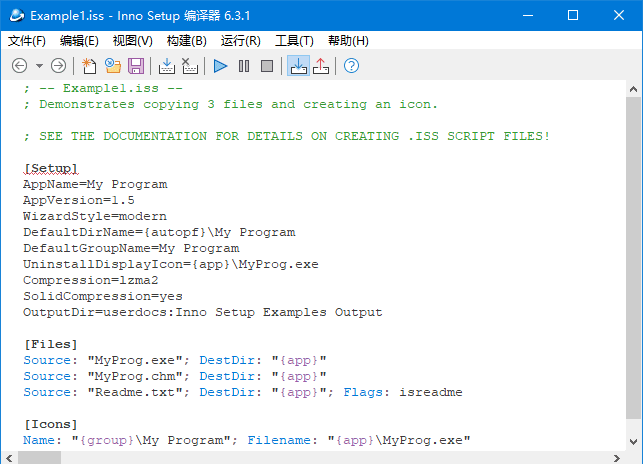Open an existing script file icon
Image resolution: width=643 pixels, height=464 pixels.
tap(113, 66)
